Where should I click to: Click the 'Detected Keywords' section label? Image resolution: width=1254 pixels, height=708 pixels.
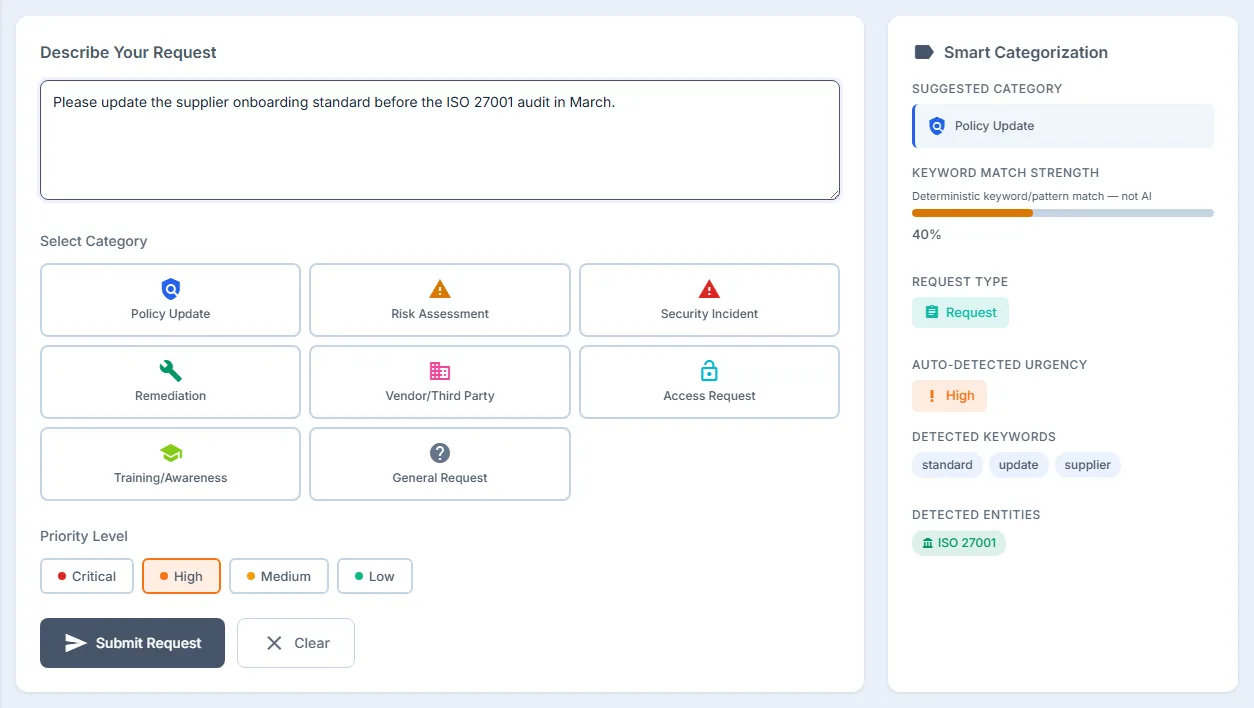(x=984, y=437)
